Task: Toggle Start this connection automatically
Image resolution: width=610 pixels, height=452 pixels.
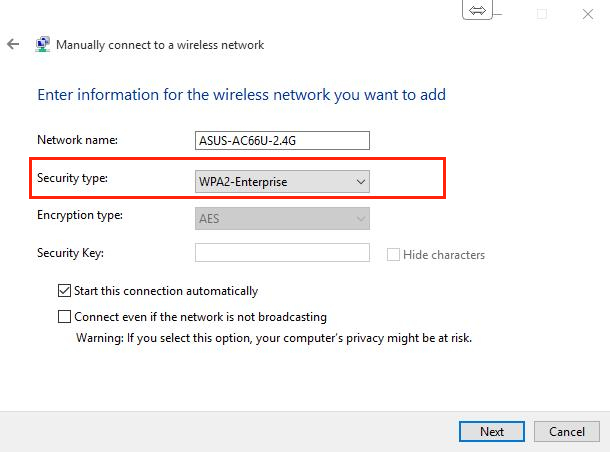Action: [64, 291]
